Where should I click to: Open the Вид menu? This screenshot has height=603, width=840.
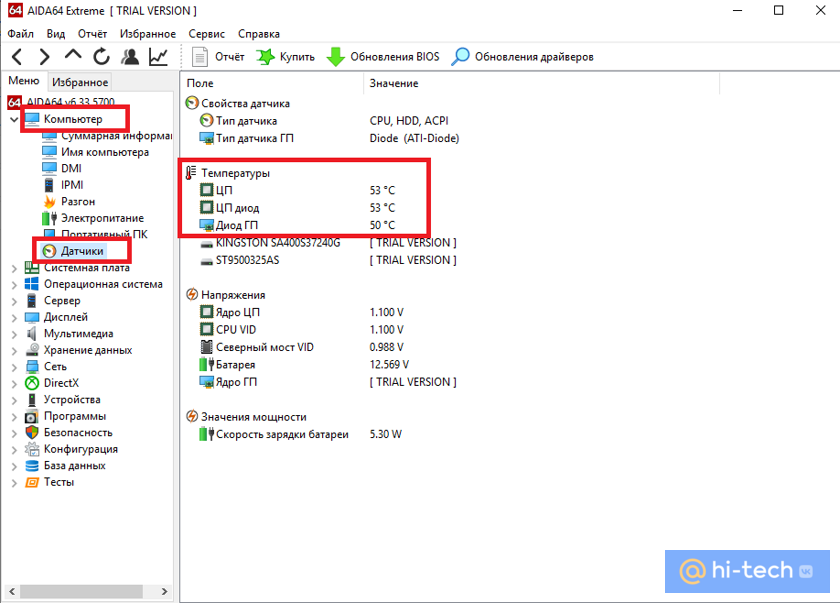(x=56, y=34)
